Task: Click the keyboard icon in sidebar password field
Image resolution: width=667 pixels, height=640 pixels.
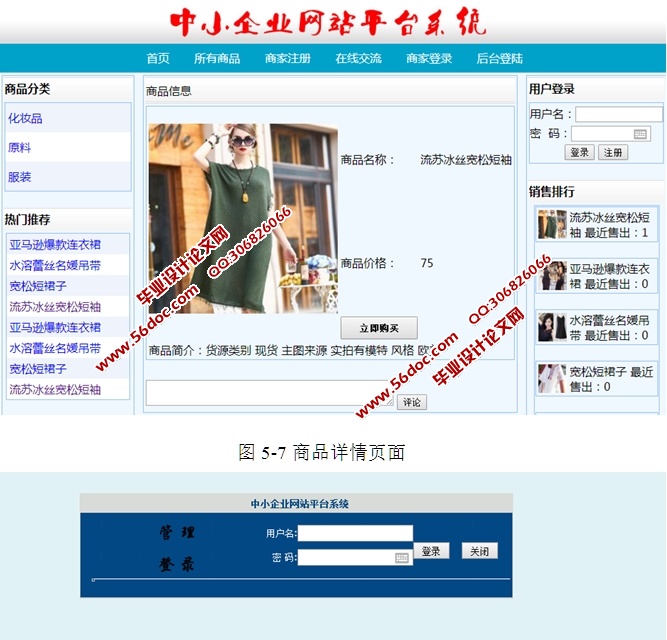Action: click(640, 134)
